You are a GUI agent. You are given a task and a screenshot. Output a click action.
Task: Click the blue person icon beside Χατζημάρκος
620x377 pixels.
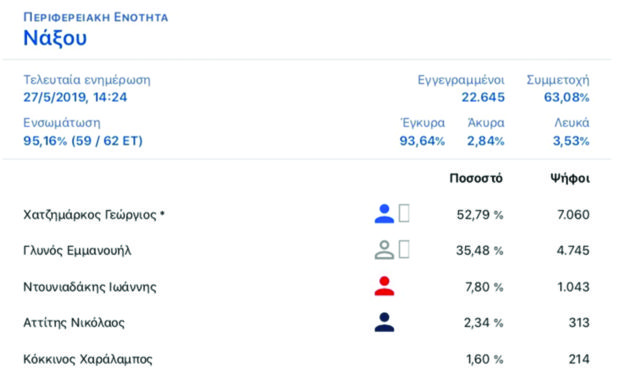[x=384, y=214]
